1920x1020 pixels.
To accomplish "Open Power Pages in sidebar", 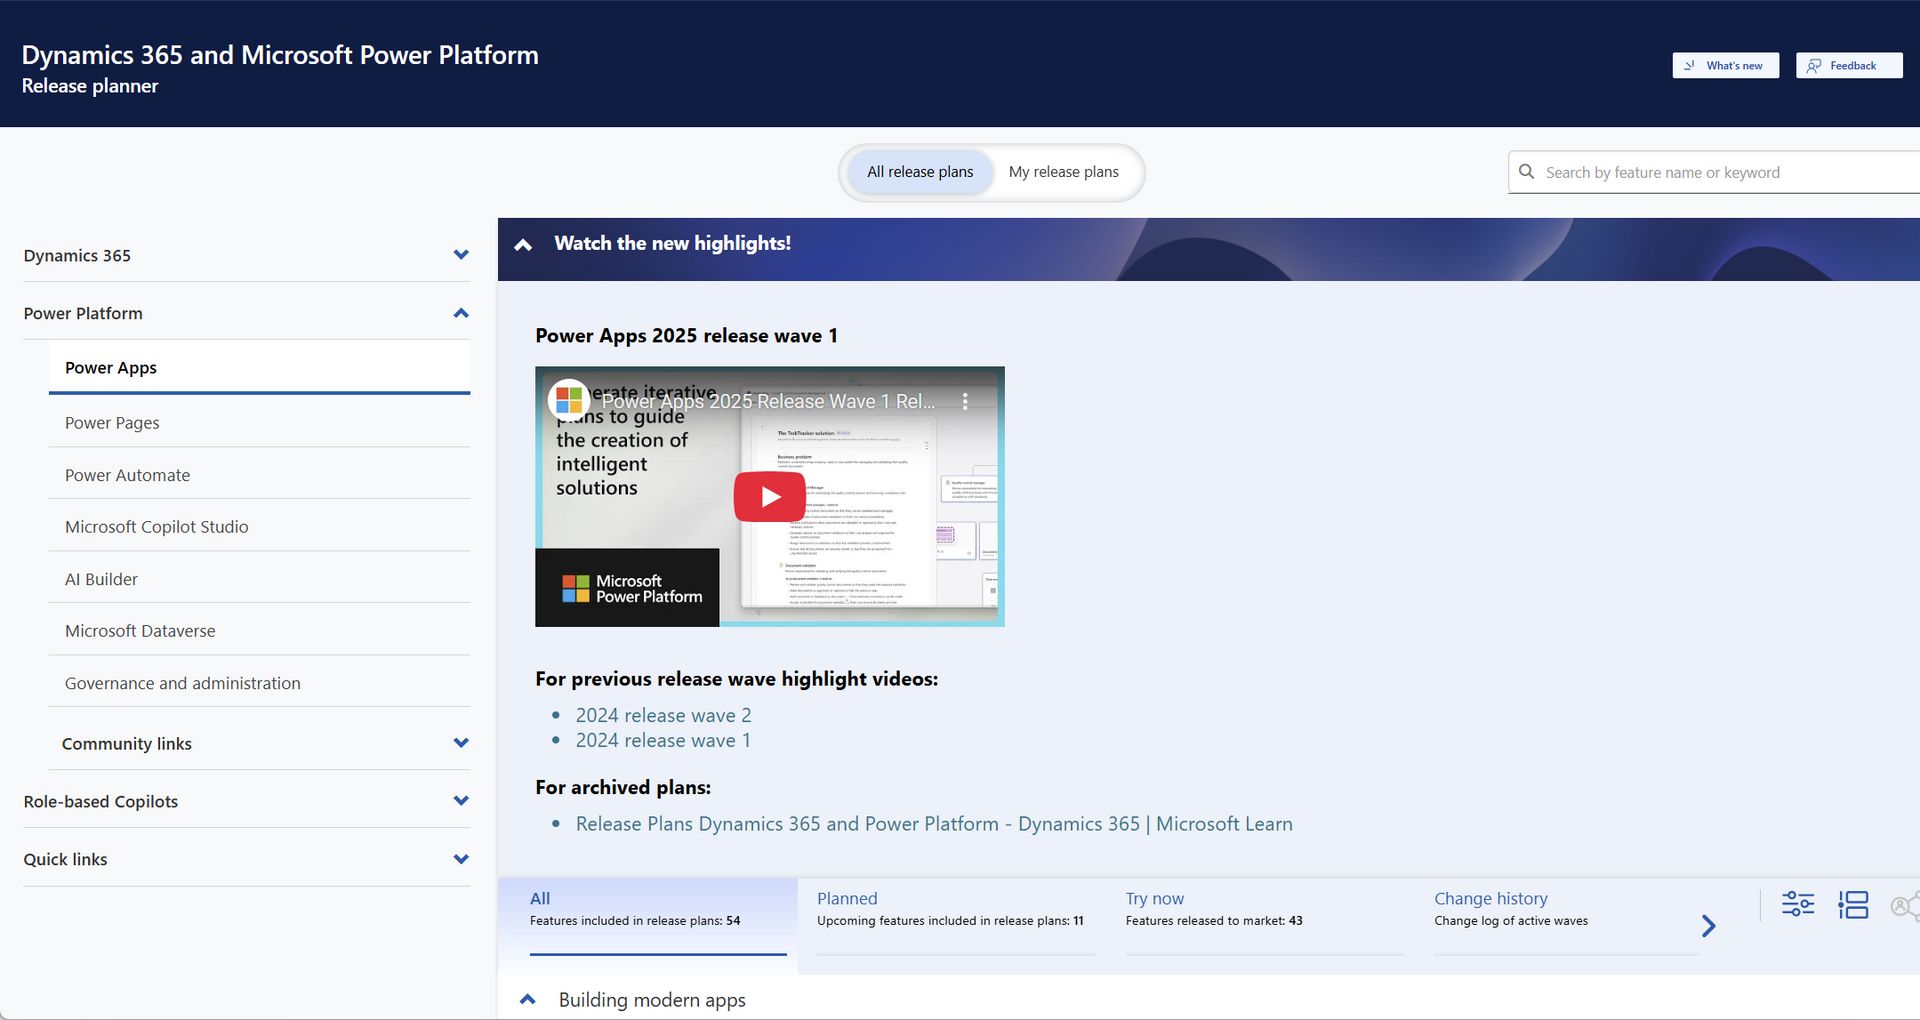I will pyautogui.click(x=259, y=423).
